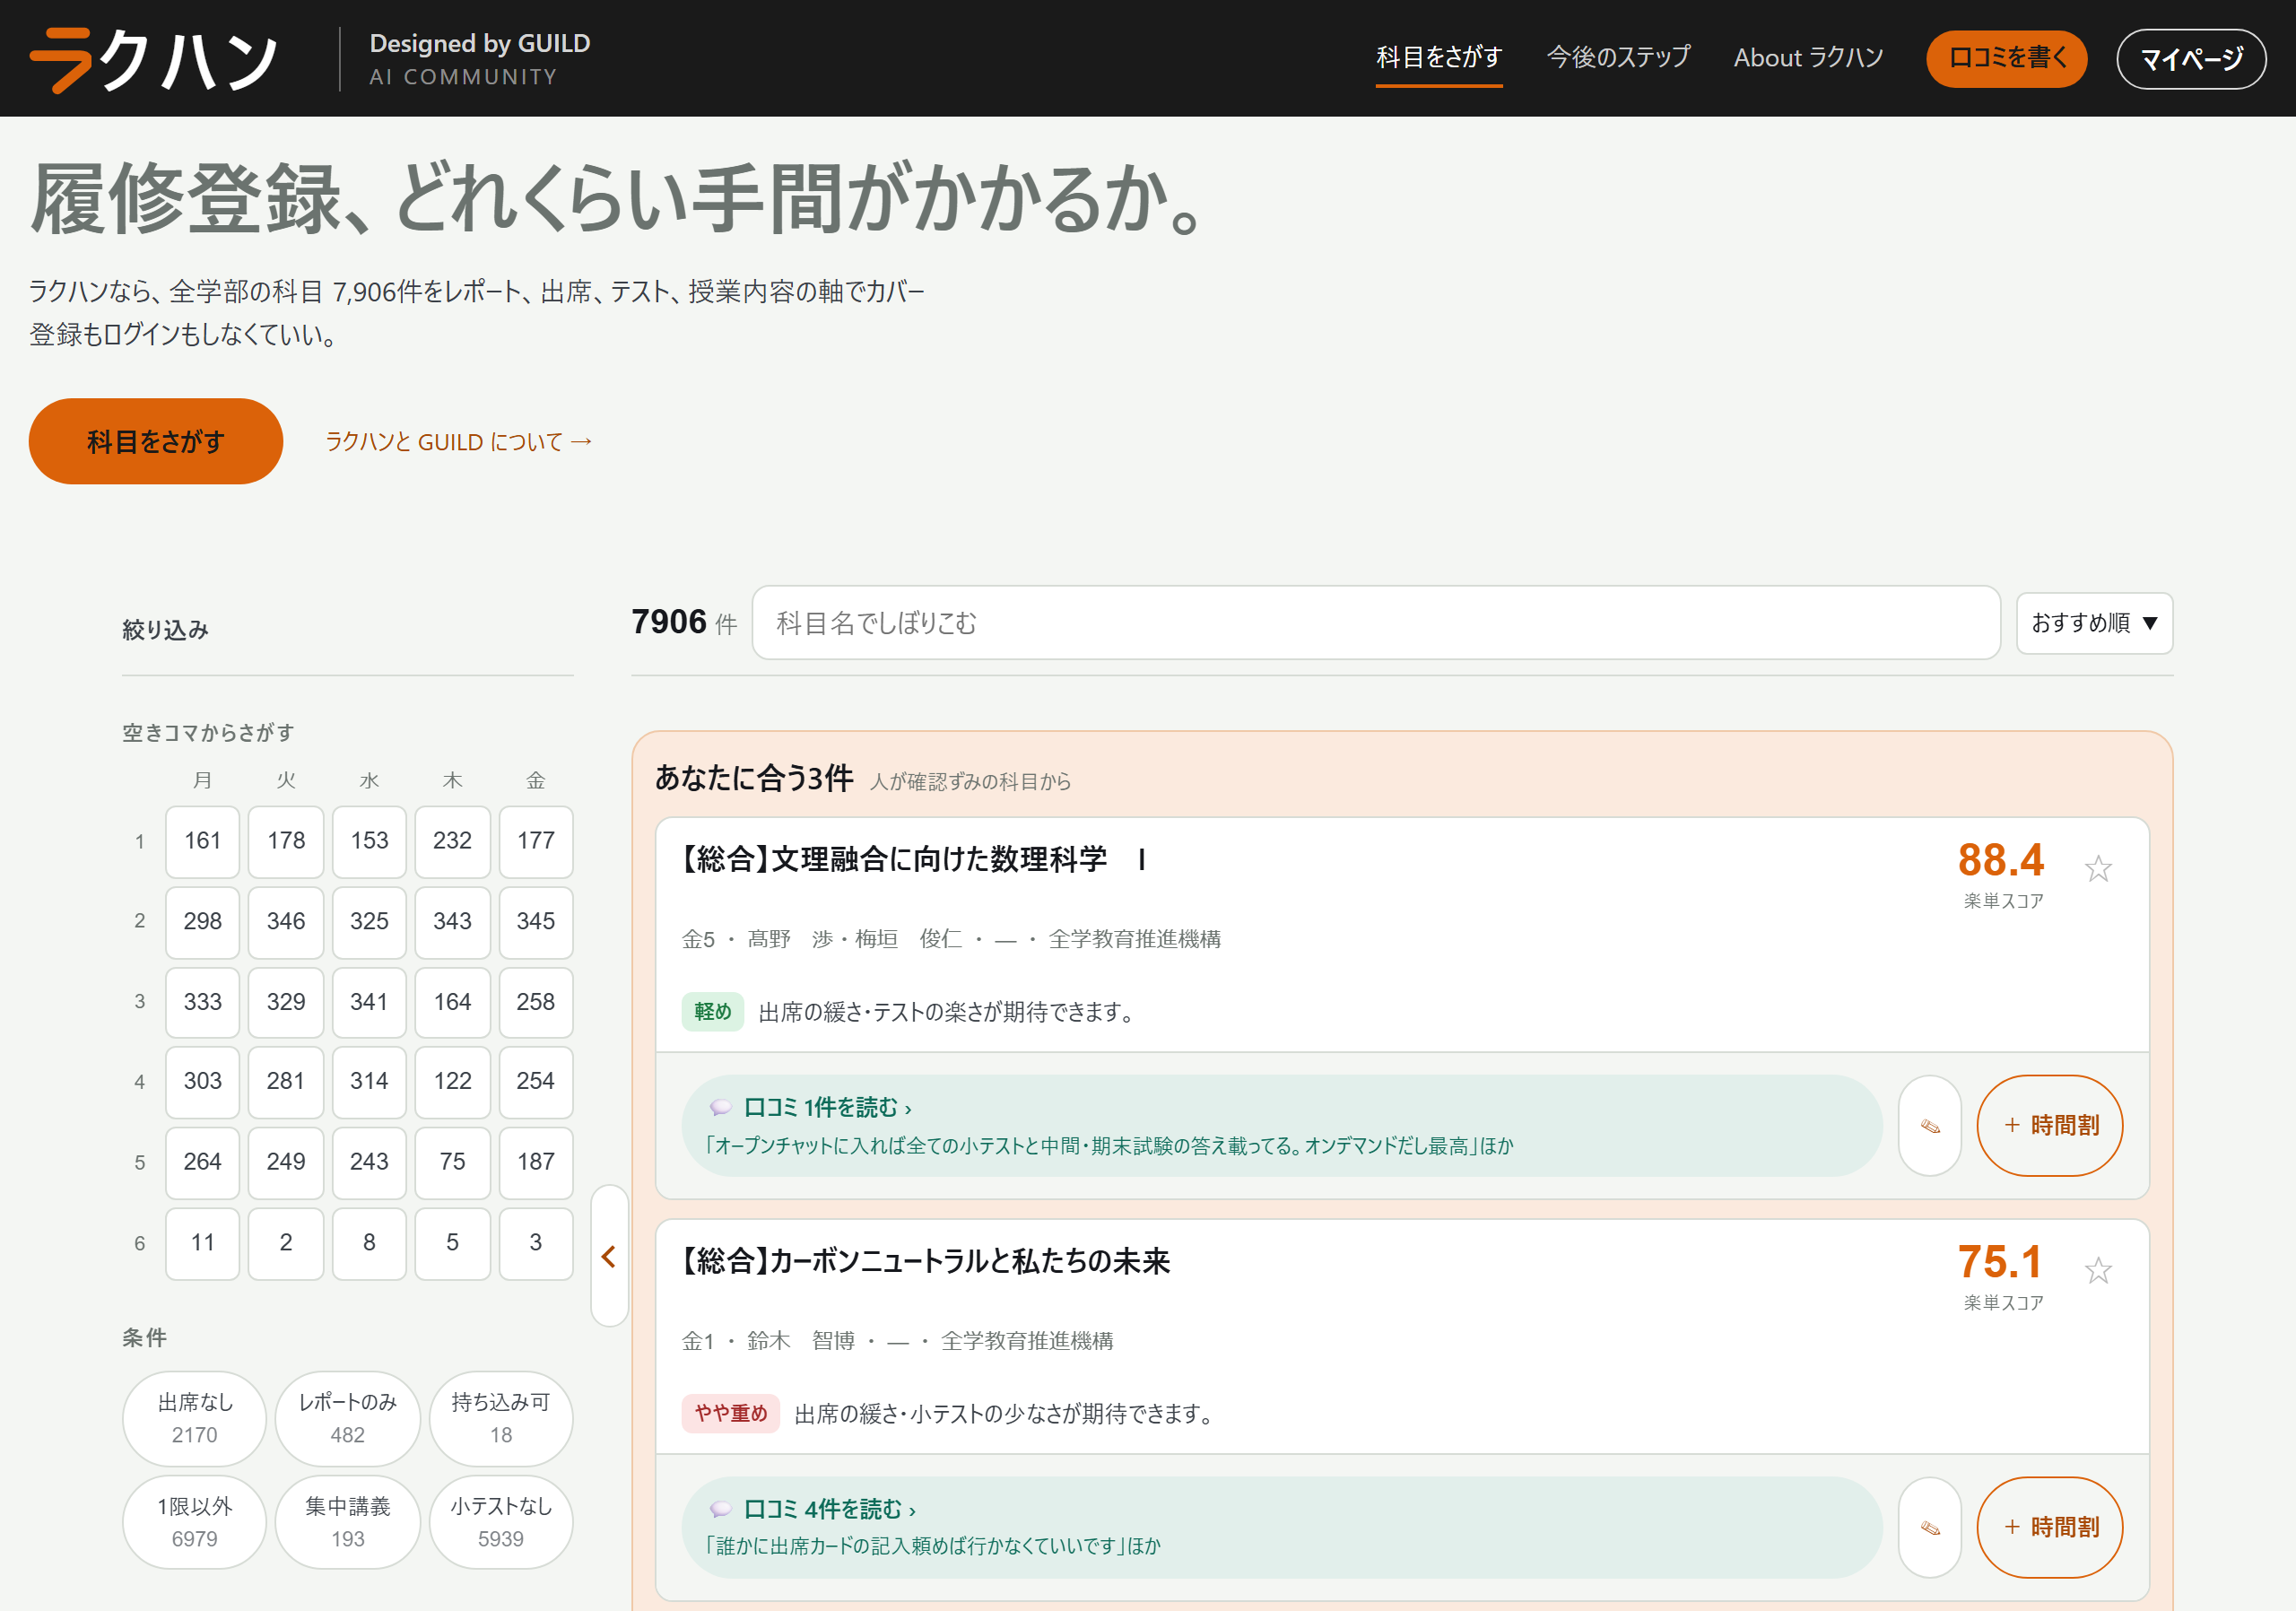Select Friday period 2 slot showing 345
Image resolution: width=2296 pixels, height=1611 pixels.
coord(536,921)
